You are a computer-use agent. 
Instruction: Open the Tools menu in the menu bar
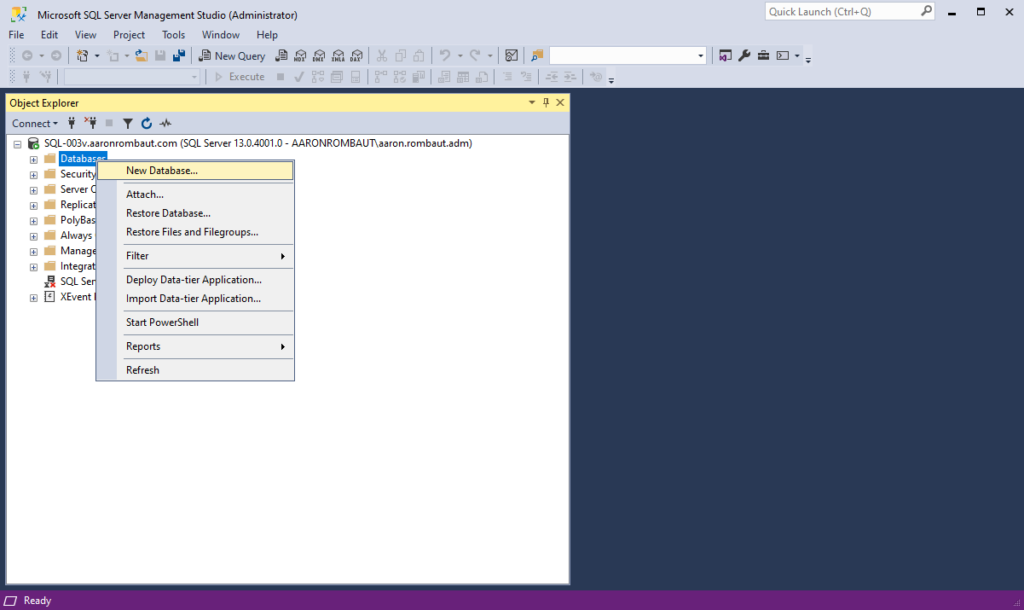tap(173, 35)
